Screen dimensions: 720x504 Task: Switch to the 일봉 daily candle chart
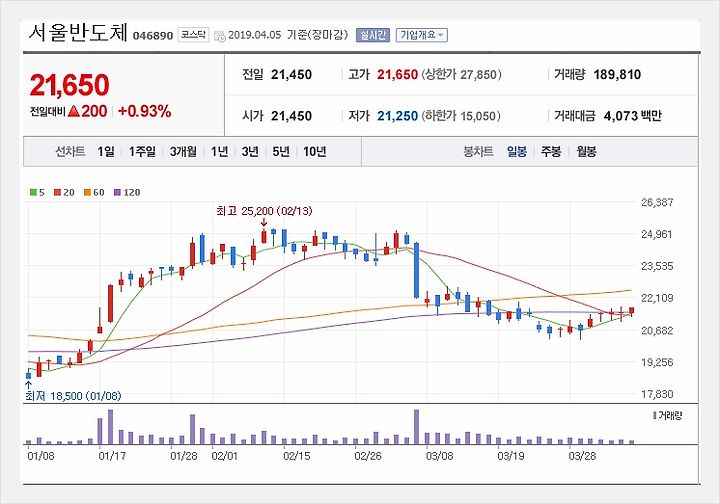click(517, 151)
